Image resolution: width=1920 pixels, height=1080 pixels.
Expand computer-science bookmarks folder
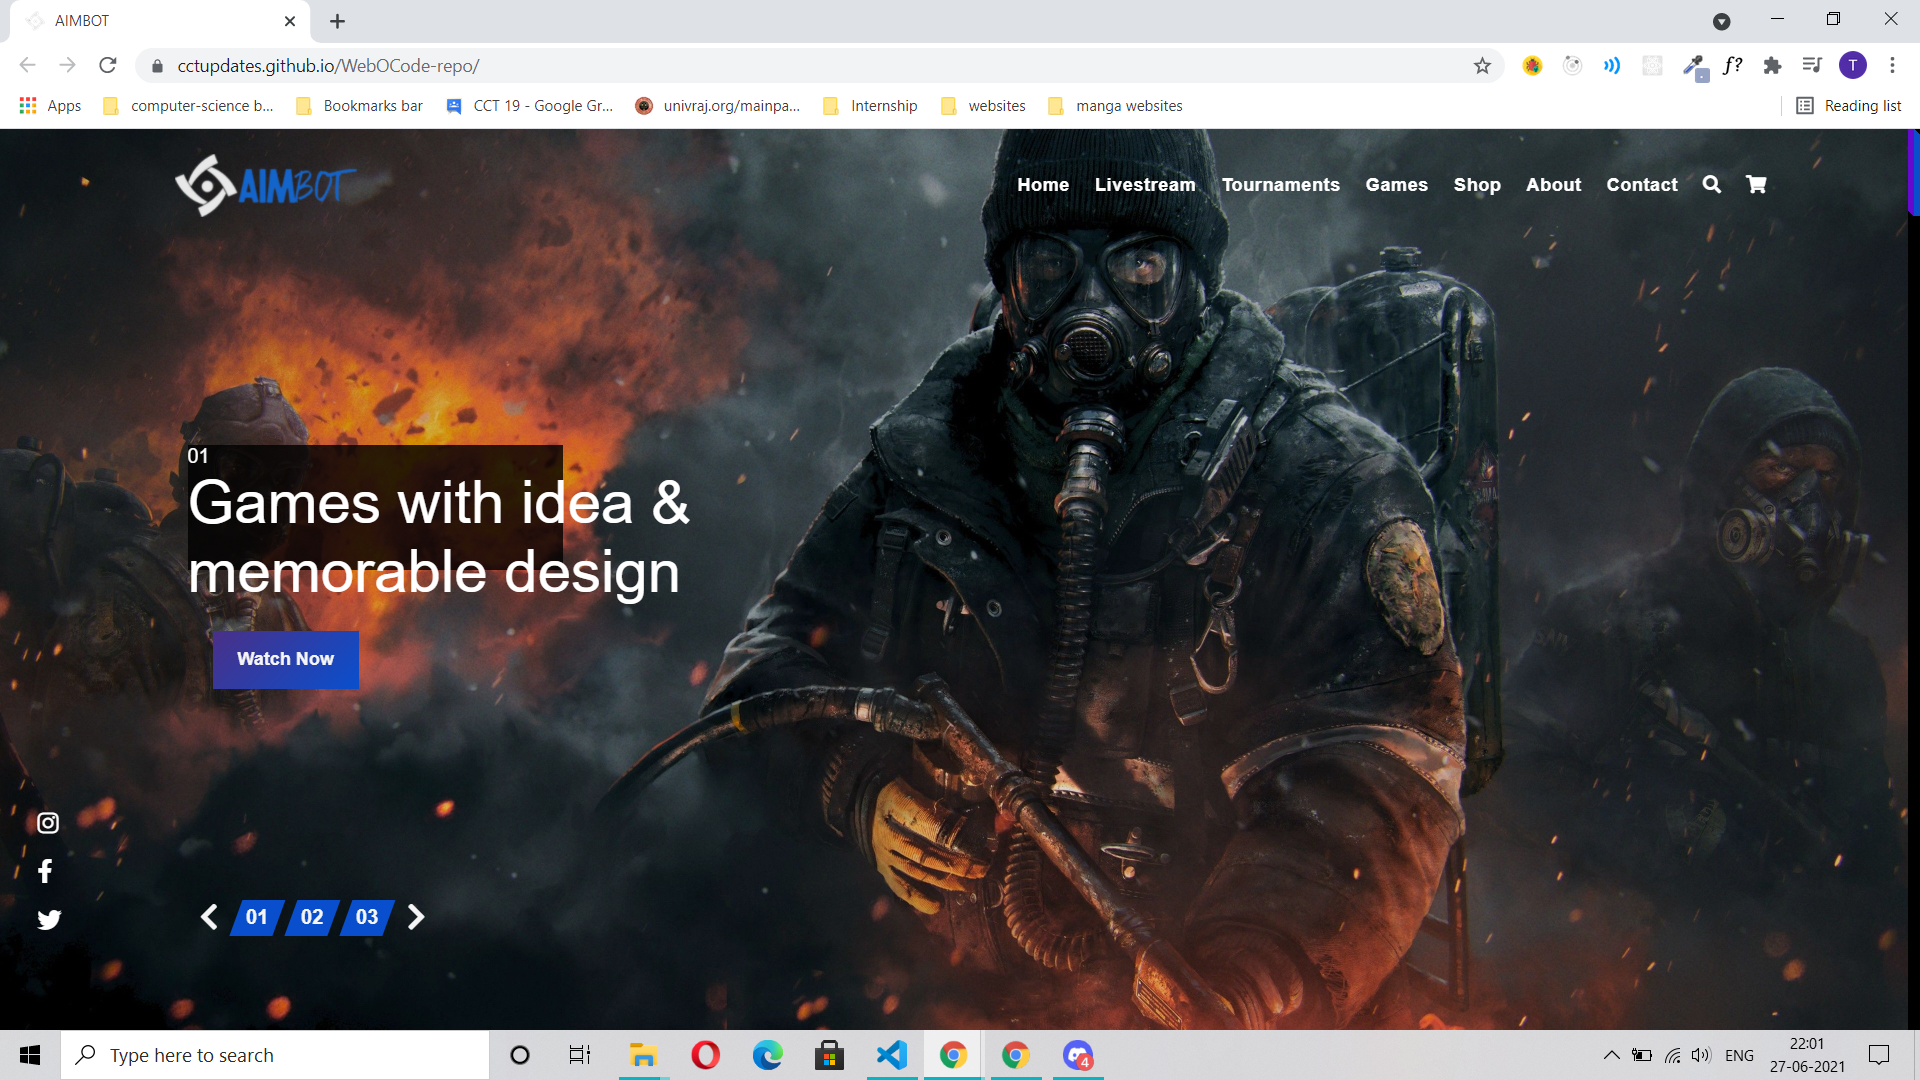click(x=188, y=106)
